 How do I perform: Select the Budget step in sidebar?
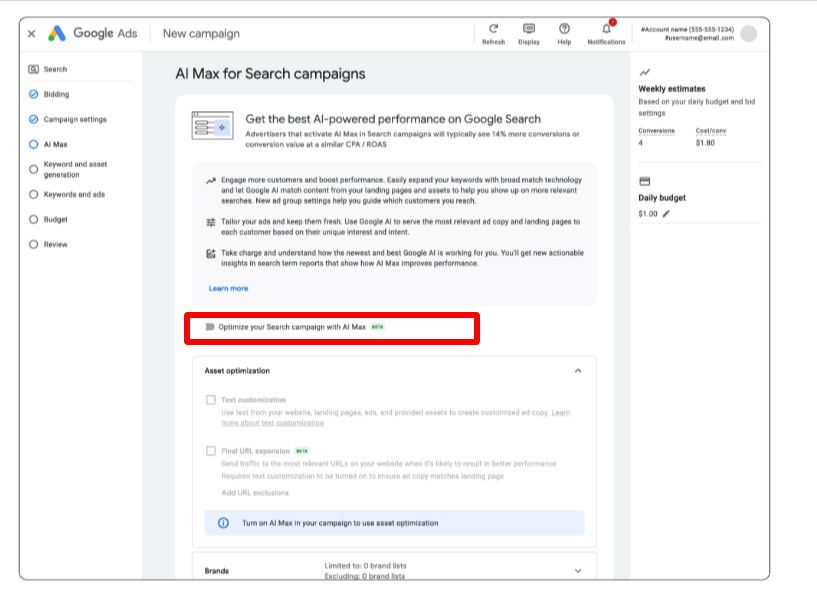[x=56, y=219]
